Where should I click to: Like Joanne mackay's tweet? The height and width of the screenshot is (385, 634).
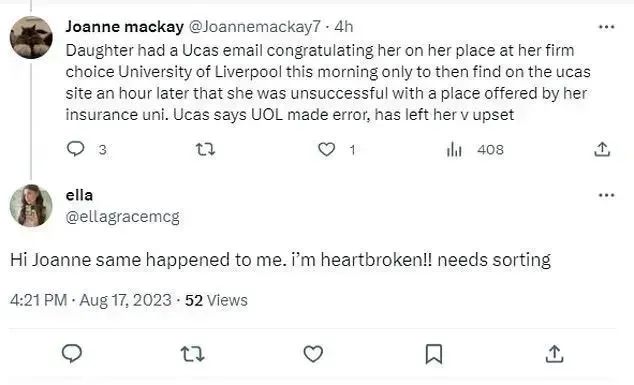pyautogui.click(x=326, y=150)
